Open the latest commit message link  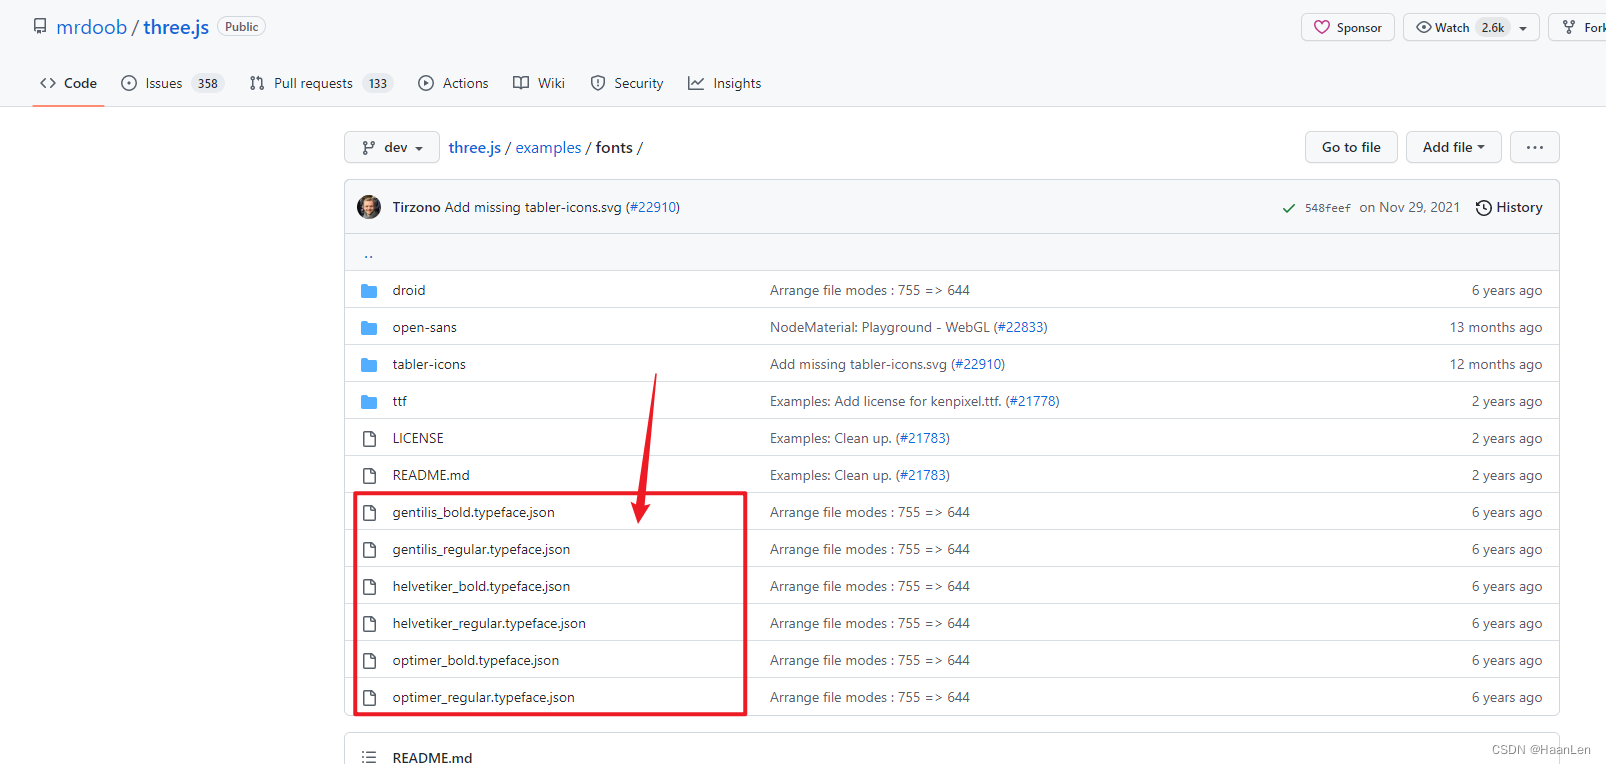533,207
